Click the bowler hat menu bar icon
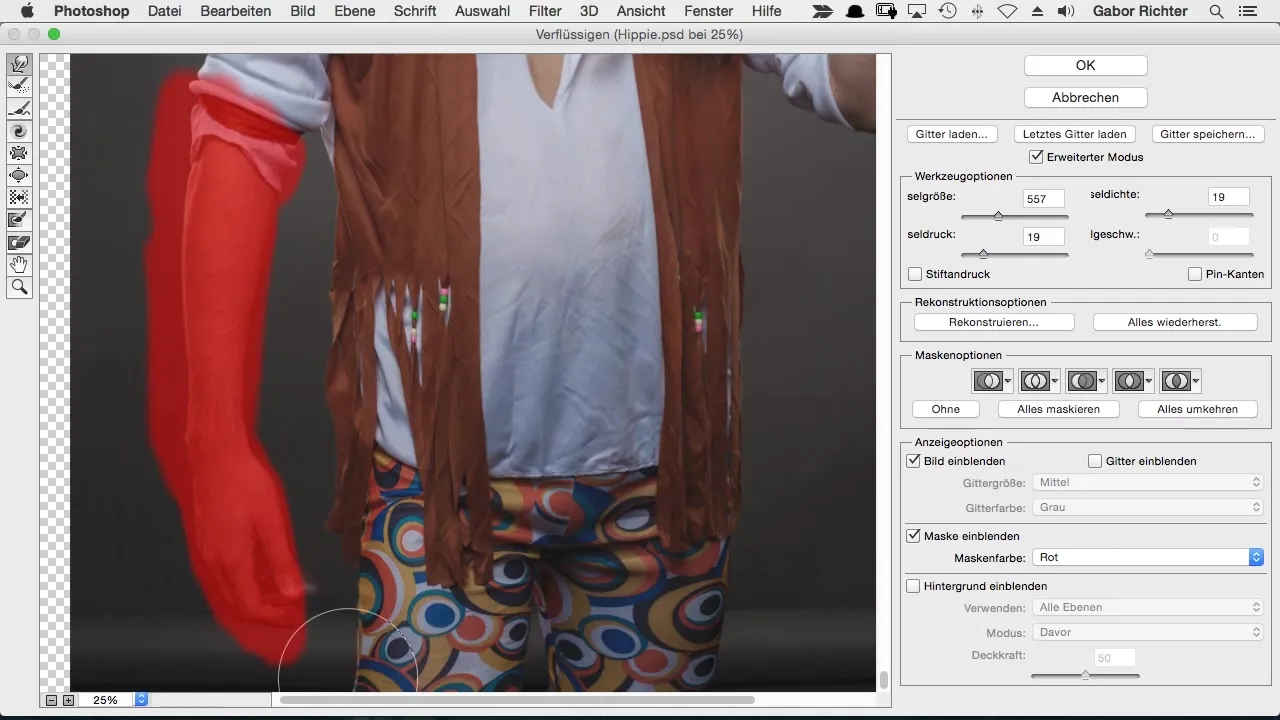This screenshot has width=1280, height=720. [x=855, y=12]
